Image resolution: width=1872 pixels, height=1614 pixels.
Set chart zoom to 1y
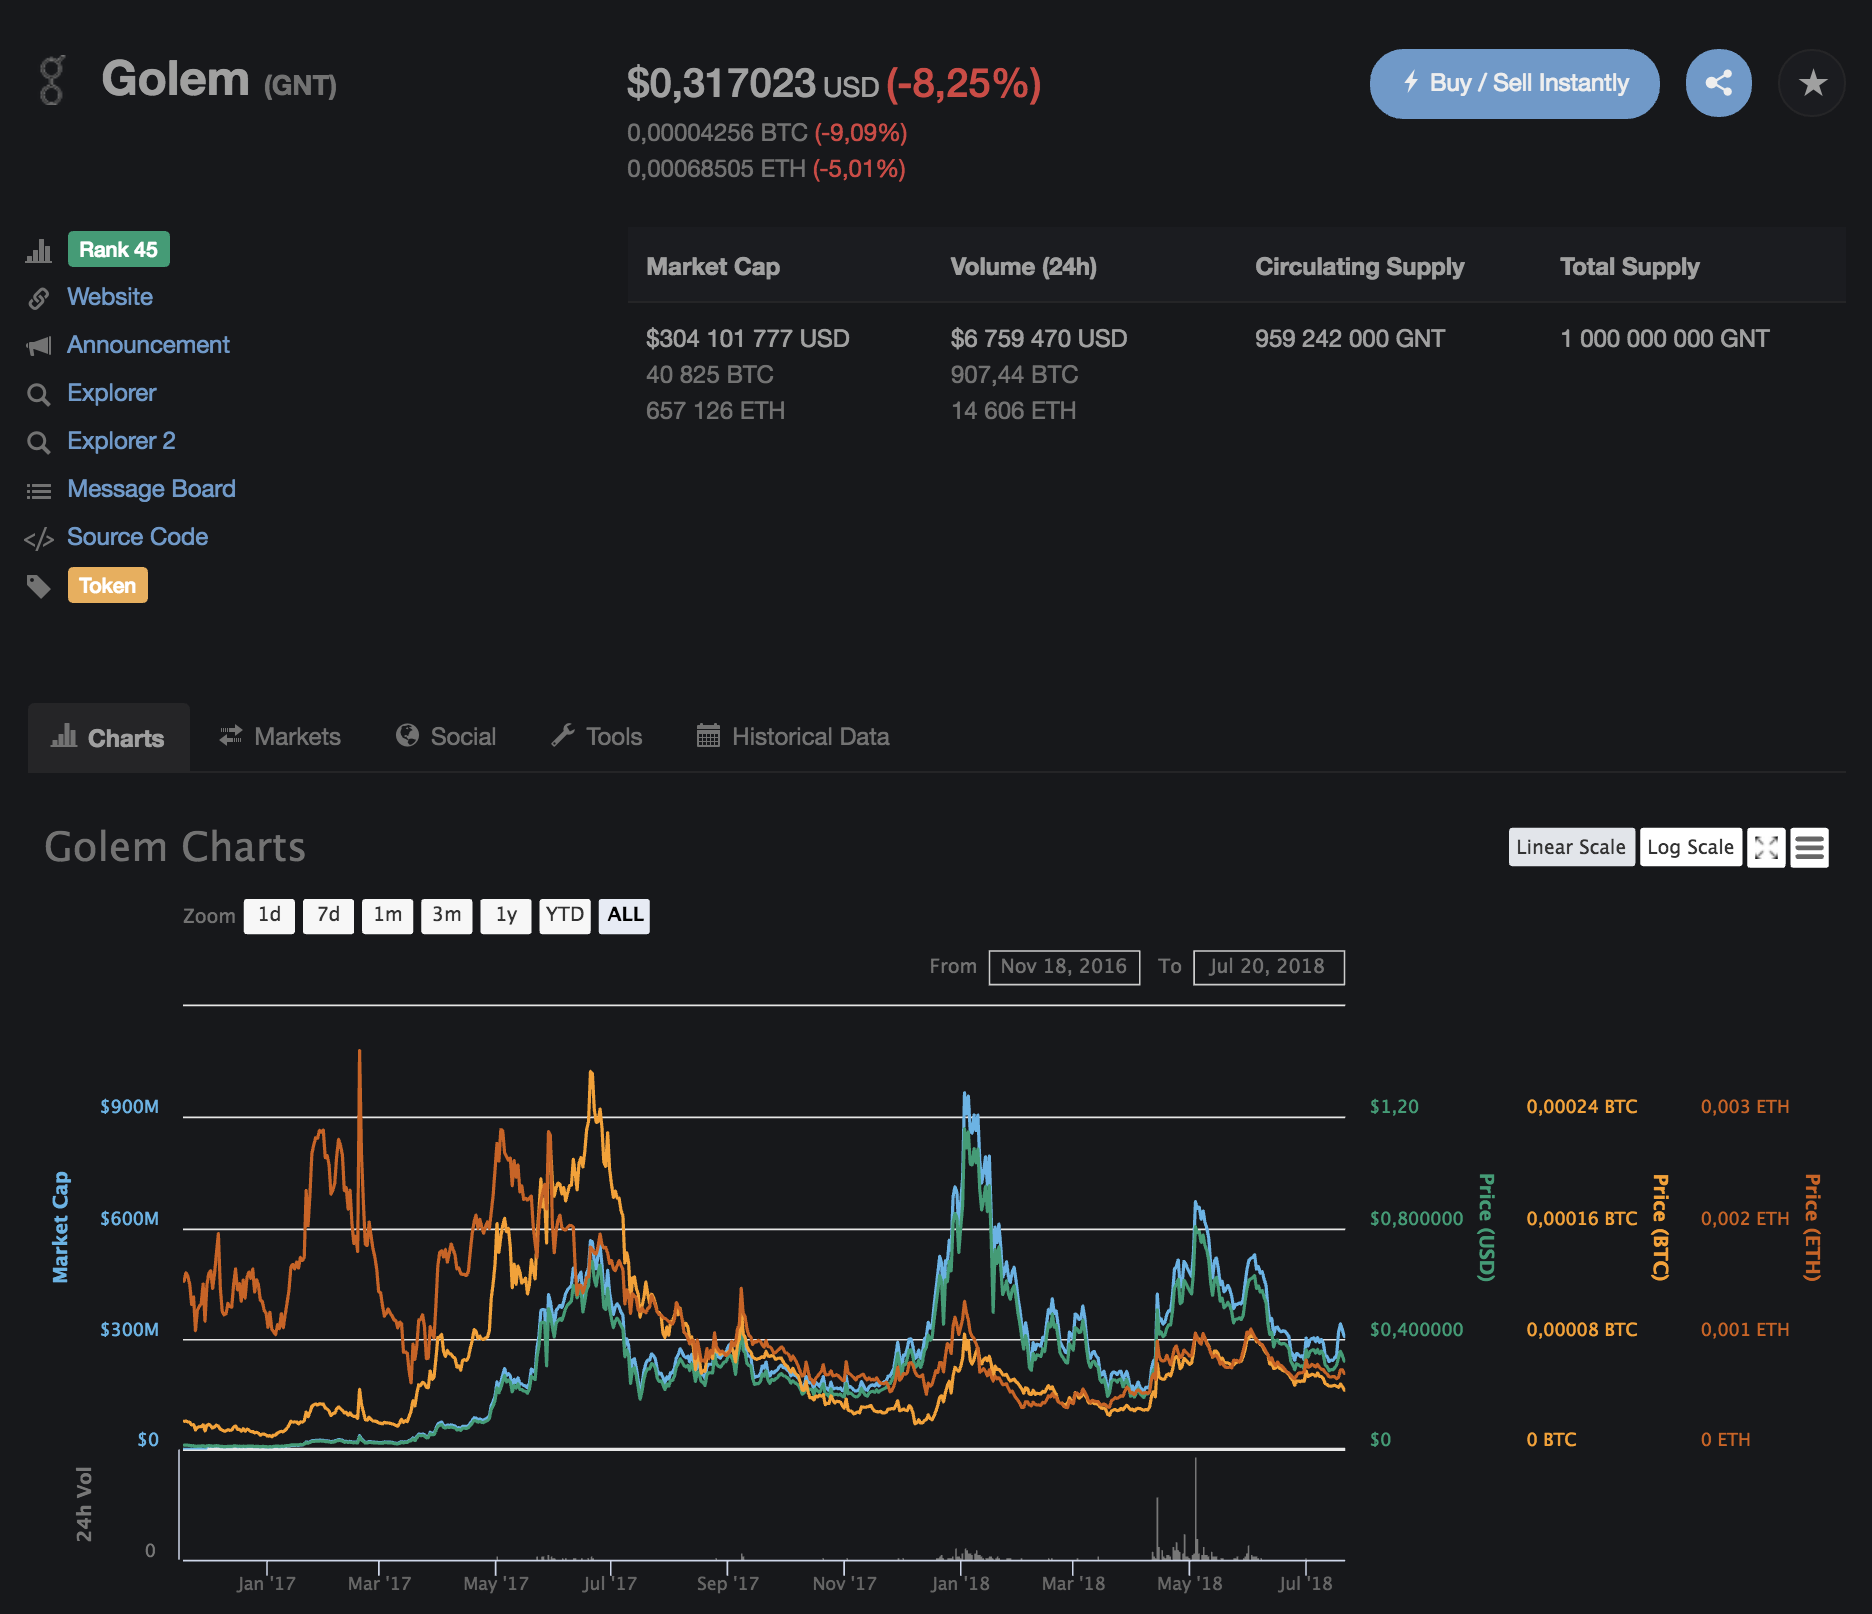pos(506,915)
